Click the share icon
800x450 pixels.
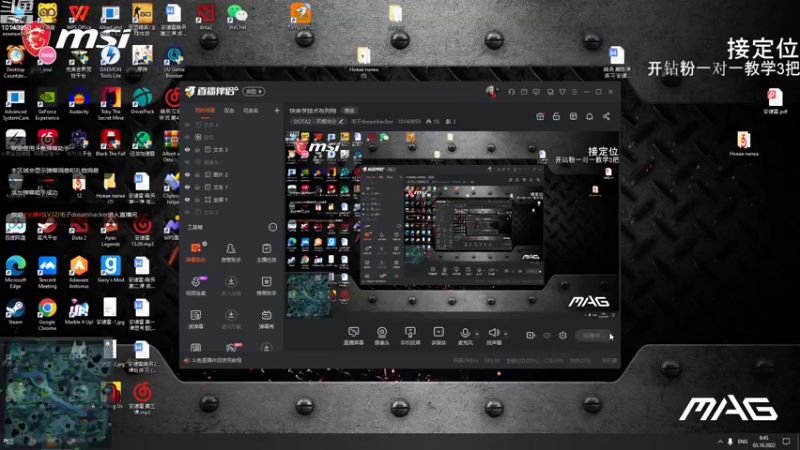coord(606,116)
